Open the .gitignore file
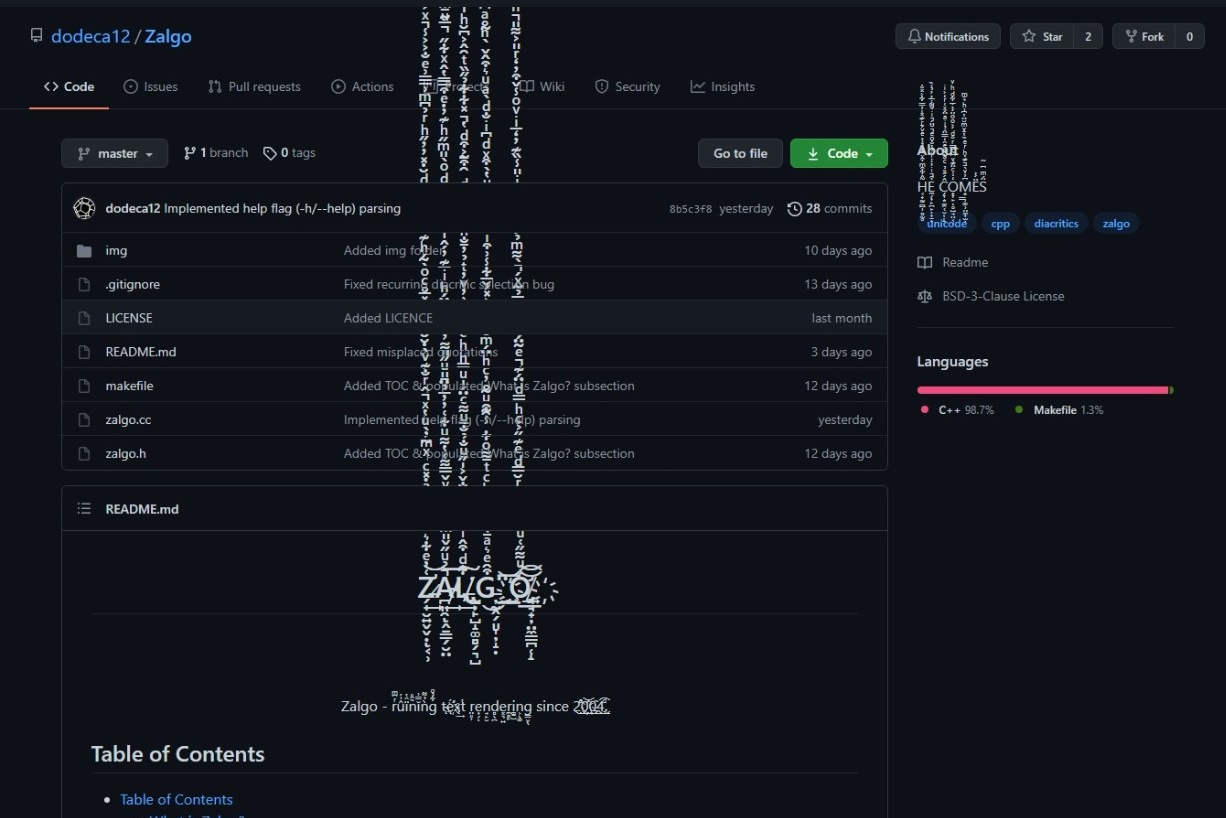 coord(133,285)
